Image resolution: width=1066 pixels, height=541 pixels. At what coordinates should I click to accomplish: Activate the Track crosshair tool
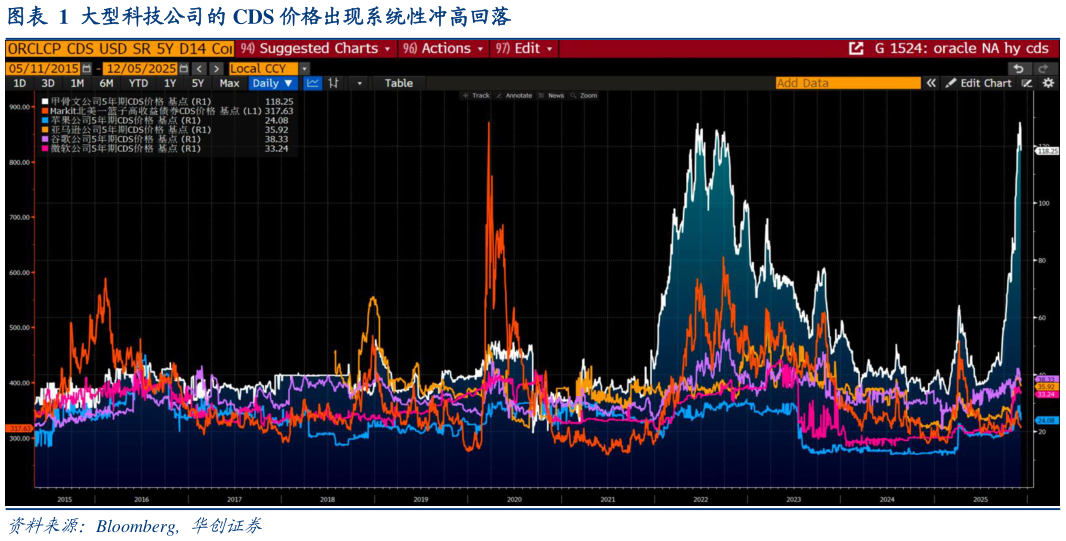point(477,96)
